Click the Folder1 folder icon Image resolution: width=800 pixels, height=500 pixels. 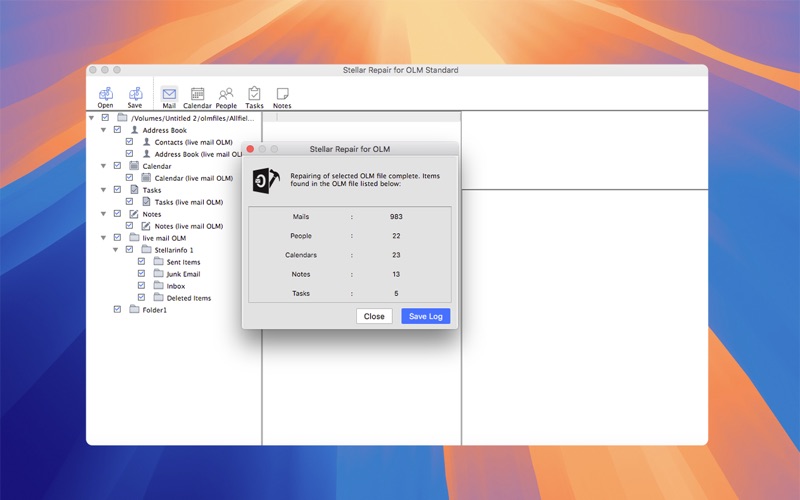coord(134,309)
